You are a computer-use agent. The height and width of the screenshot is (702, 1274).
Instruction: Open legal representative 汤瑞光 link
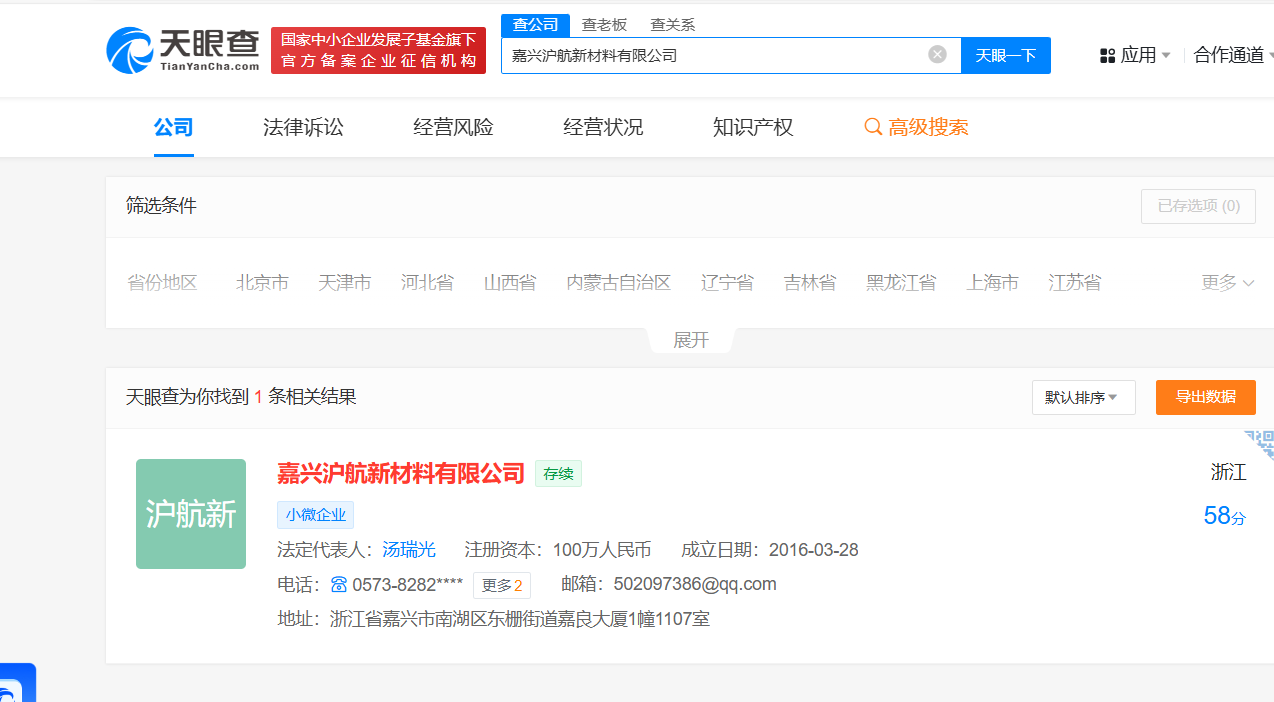pos(409,550)
